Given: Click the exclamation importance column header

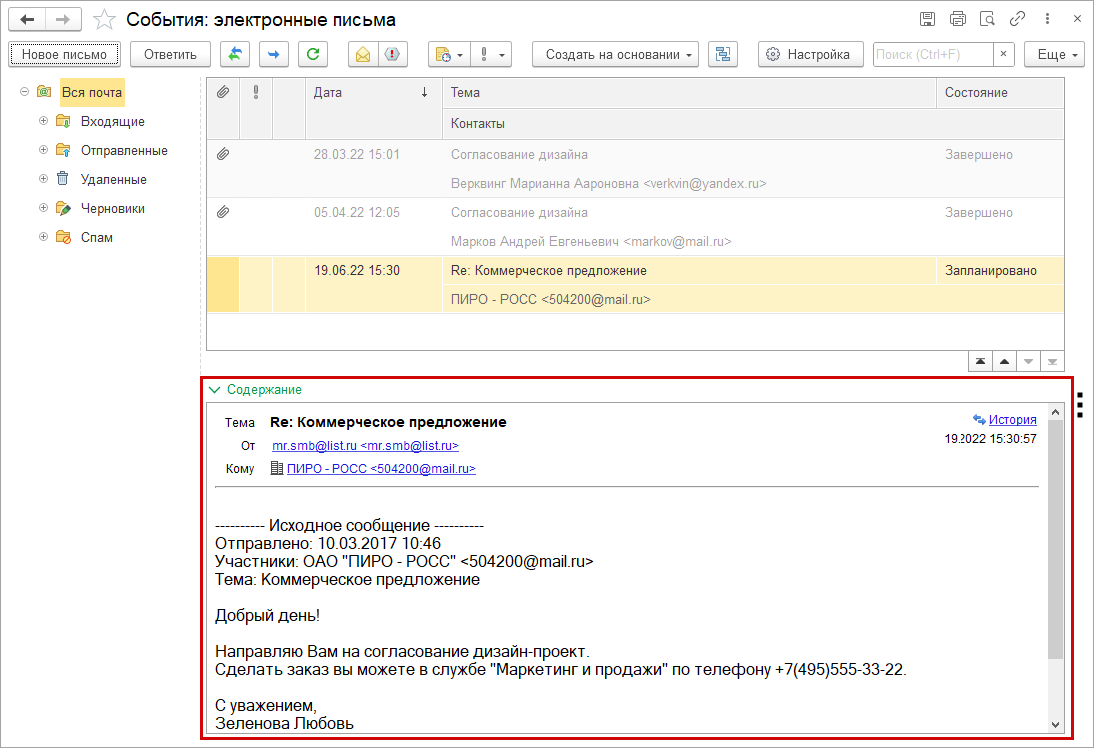Looking at the screenshot, I should (256, 92).
